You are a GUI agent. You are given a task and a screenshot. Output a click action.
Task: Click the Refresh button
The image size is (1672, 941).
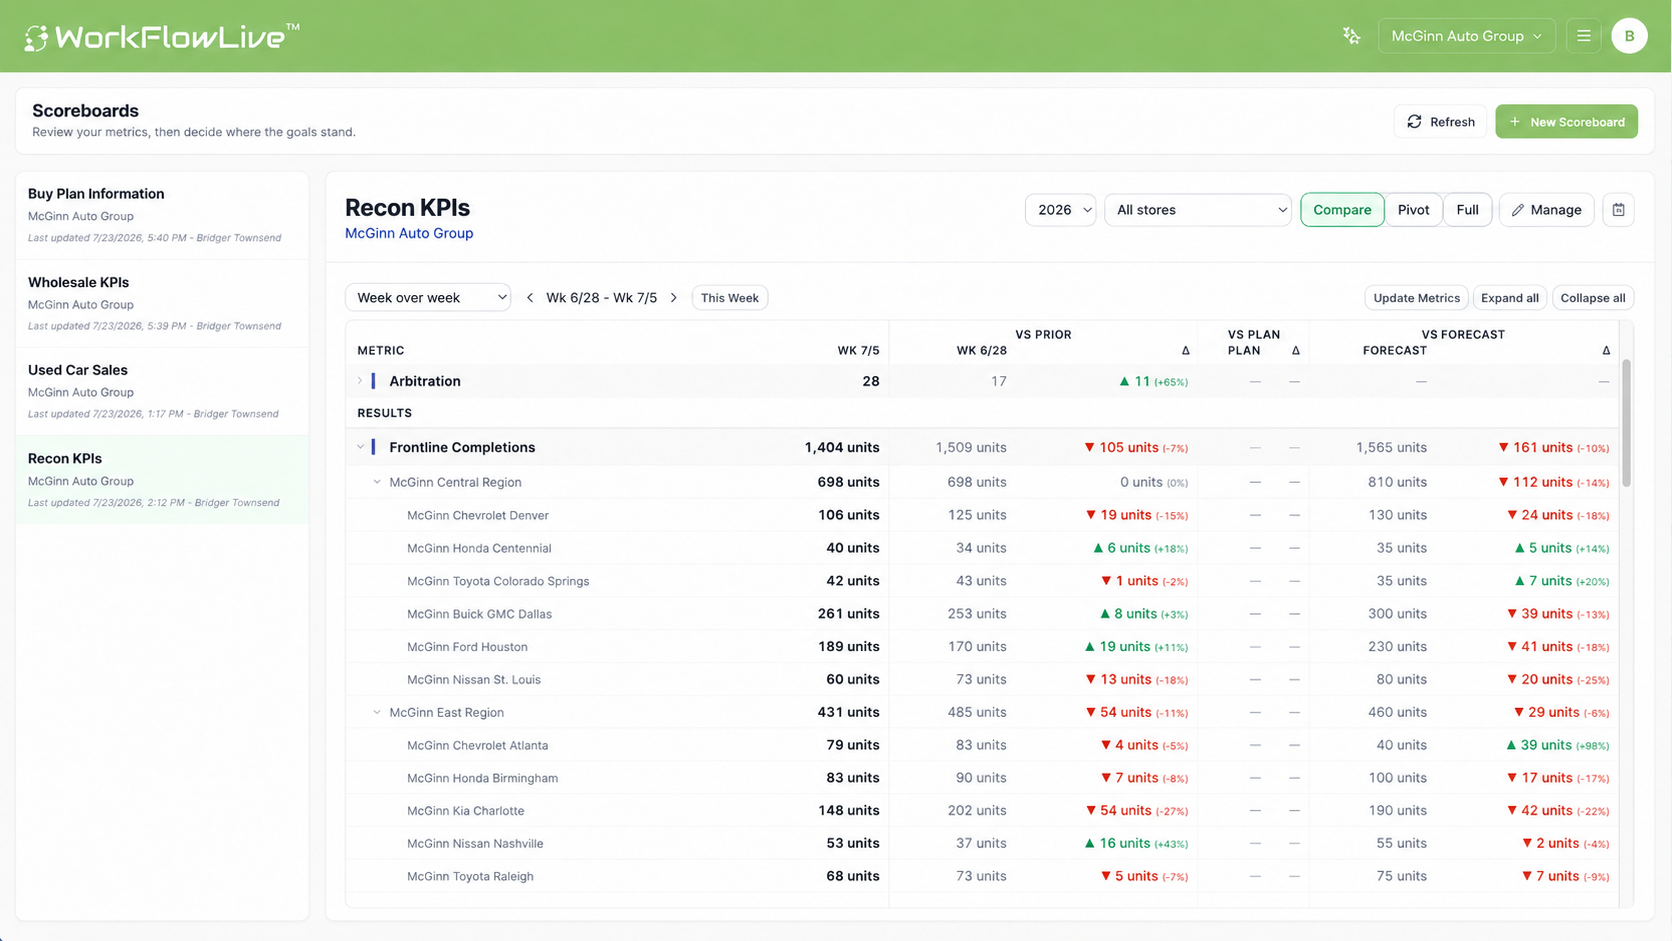(x=1440, y=122)
